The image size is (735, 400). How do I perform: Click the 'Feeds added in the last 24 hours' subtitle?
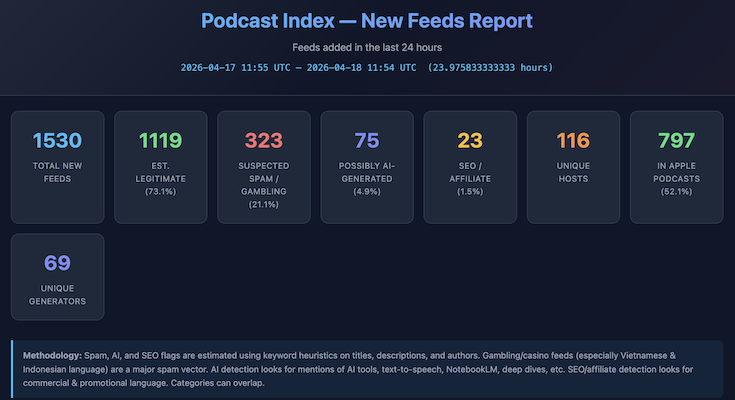tap(367, 47)
